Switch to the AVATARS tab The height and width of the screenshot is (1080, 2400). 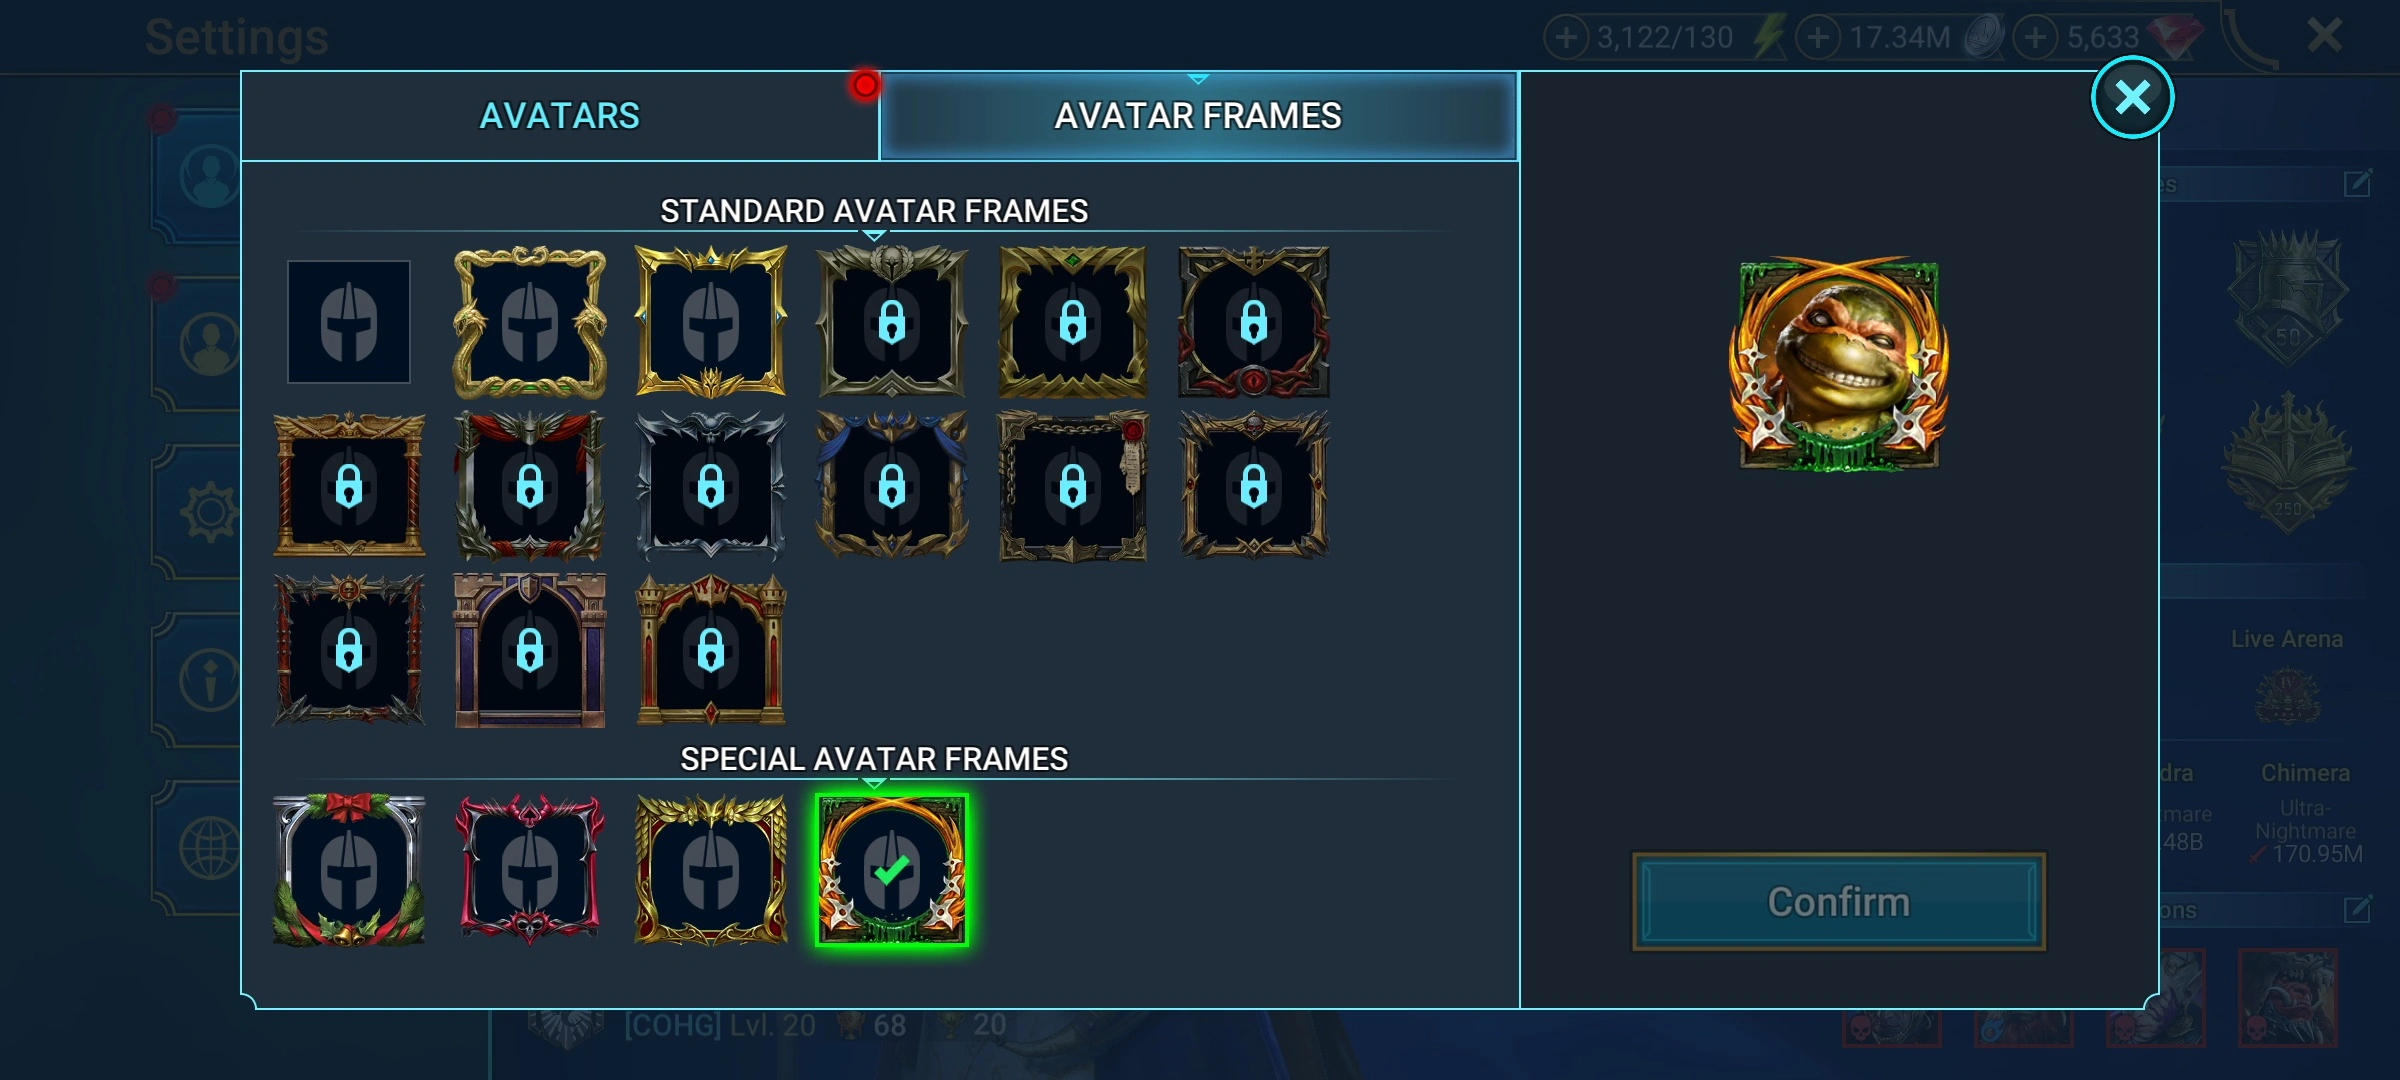click(560, 116)
